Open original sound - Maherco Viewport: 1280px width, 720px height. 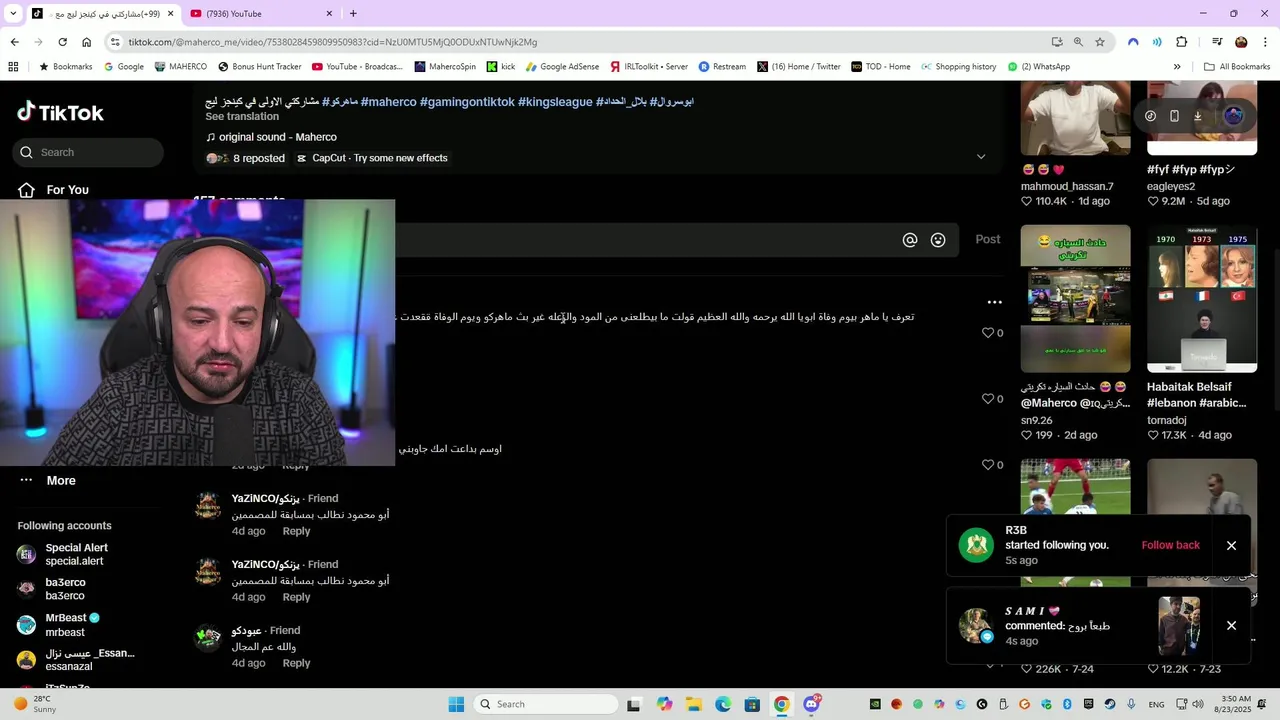coord(271,137)
